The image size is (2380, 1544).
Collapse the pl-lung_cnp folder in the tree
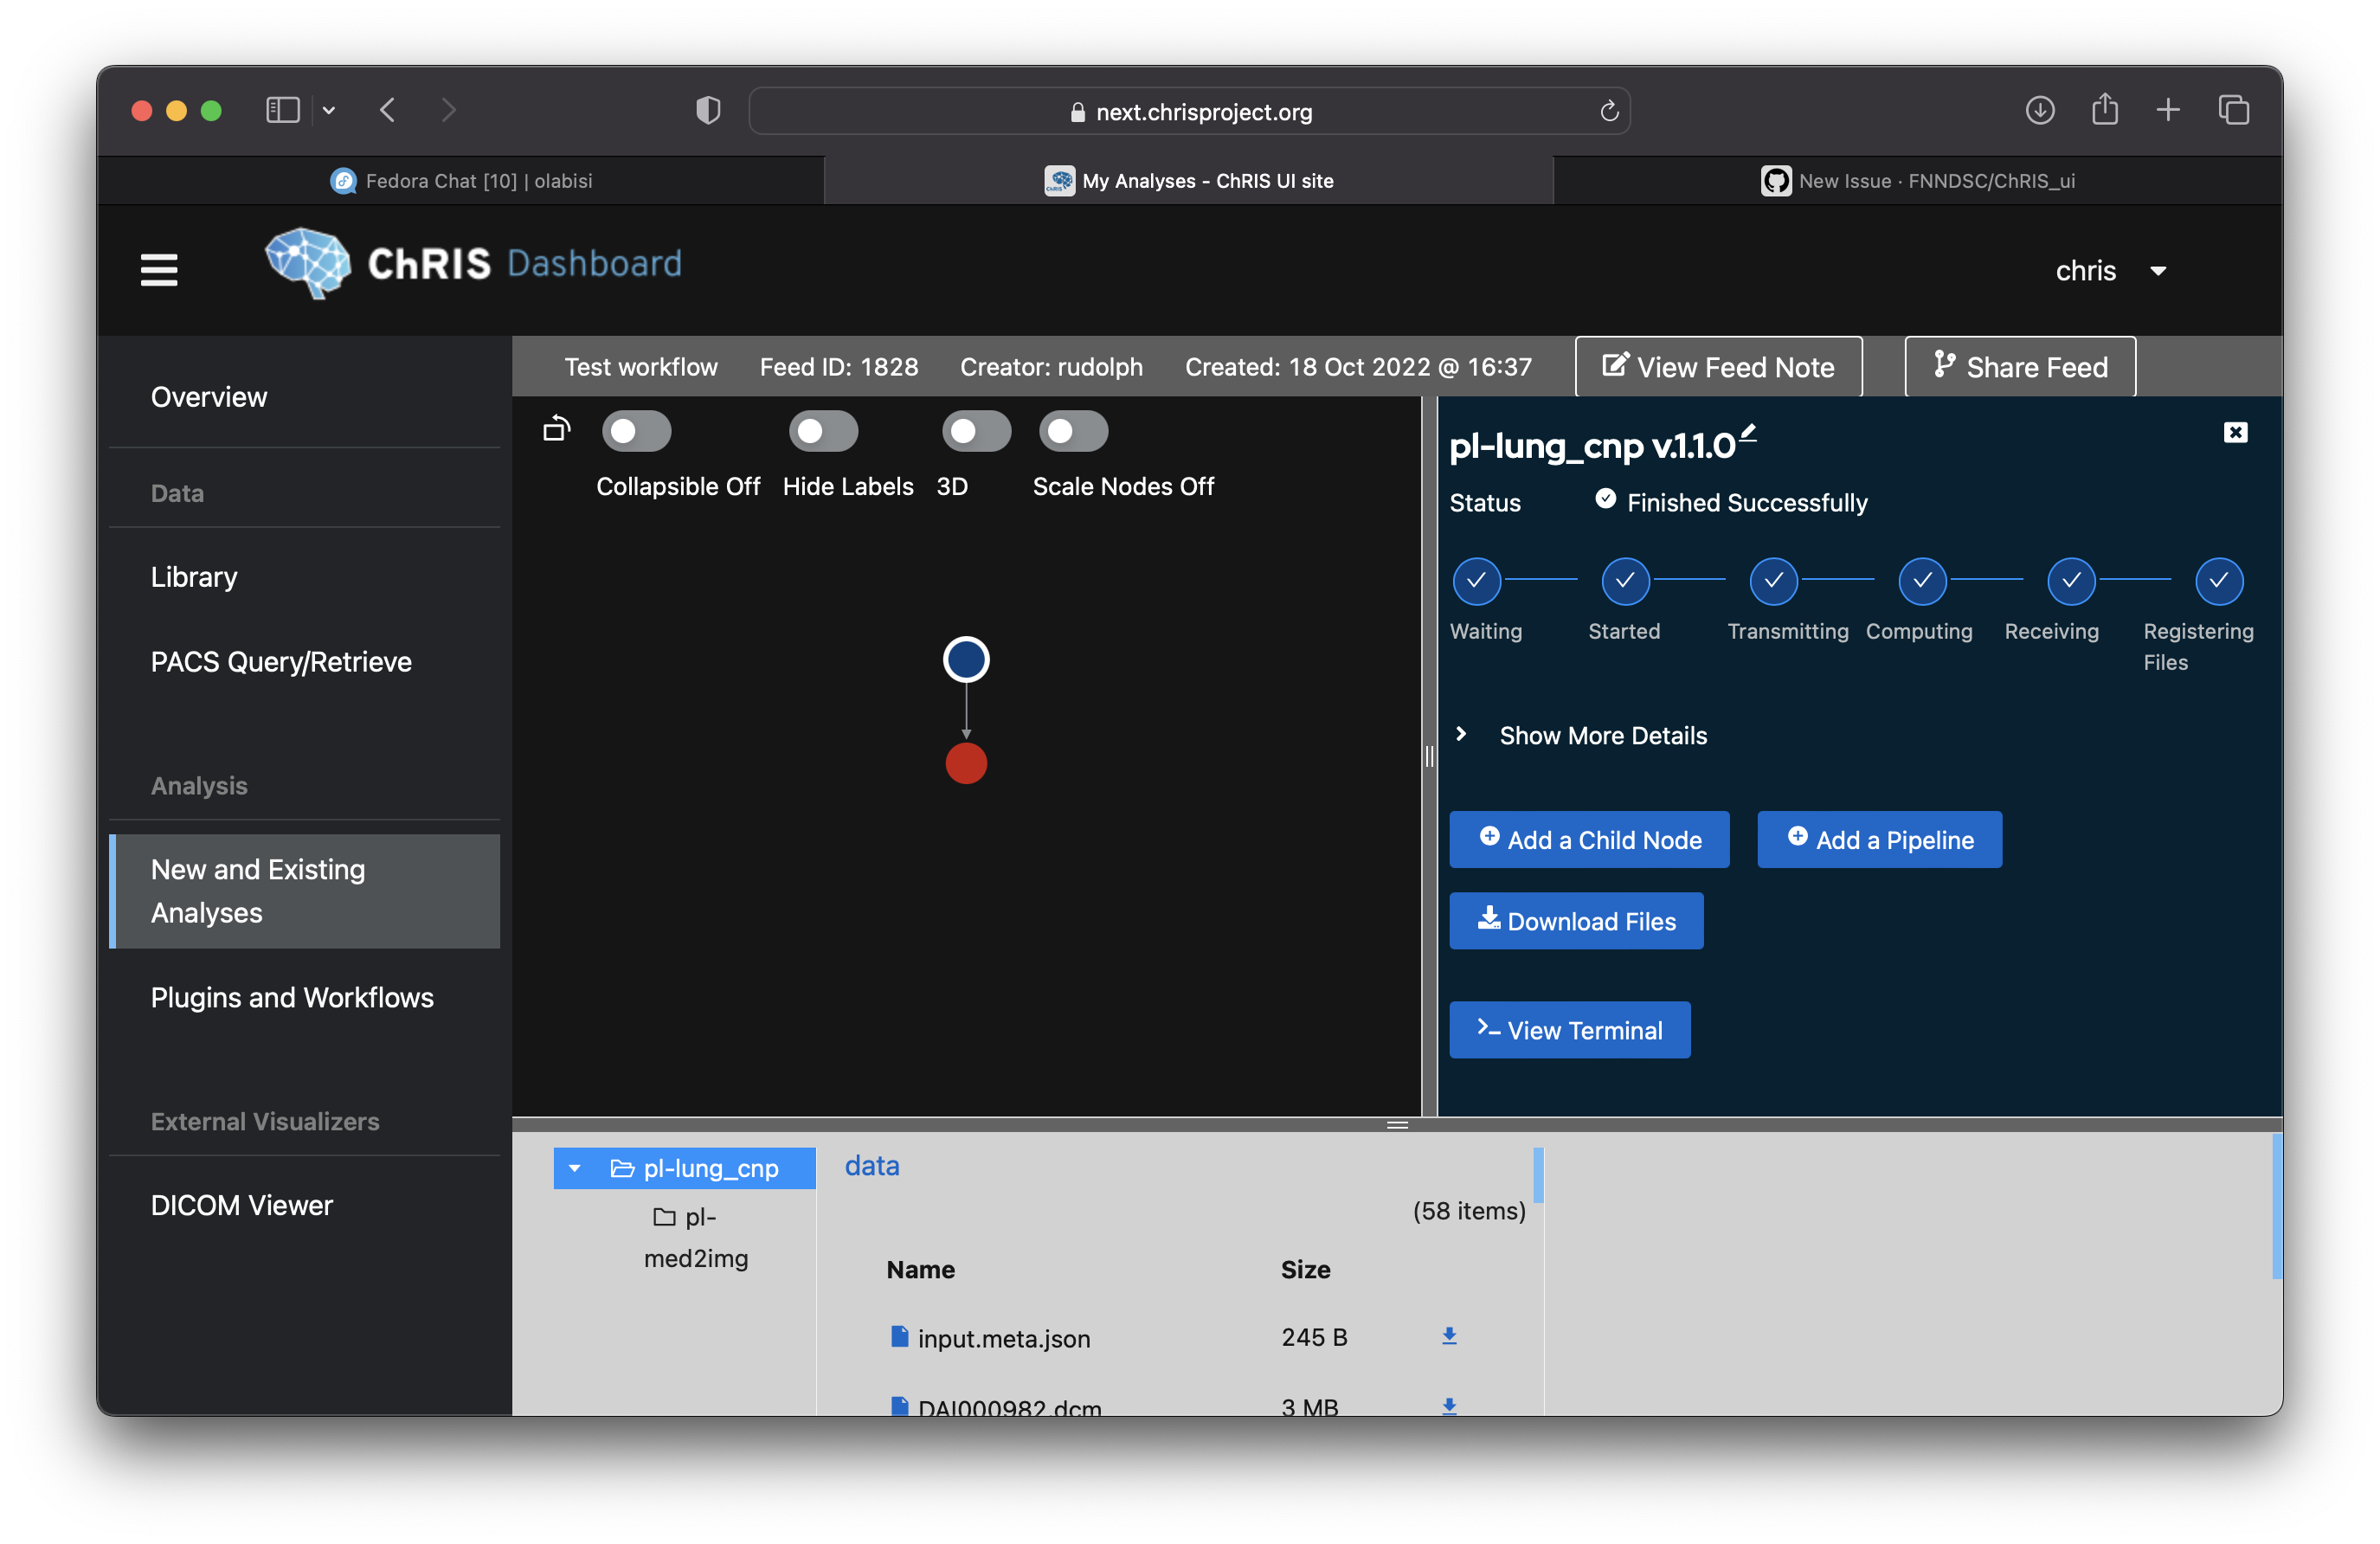(x=574, y=1168)
